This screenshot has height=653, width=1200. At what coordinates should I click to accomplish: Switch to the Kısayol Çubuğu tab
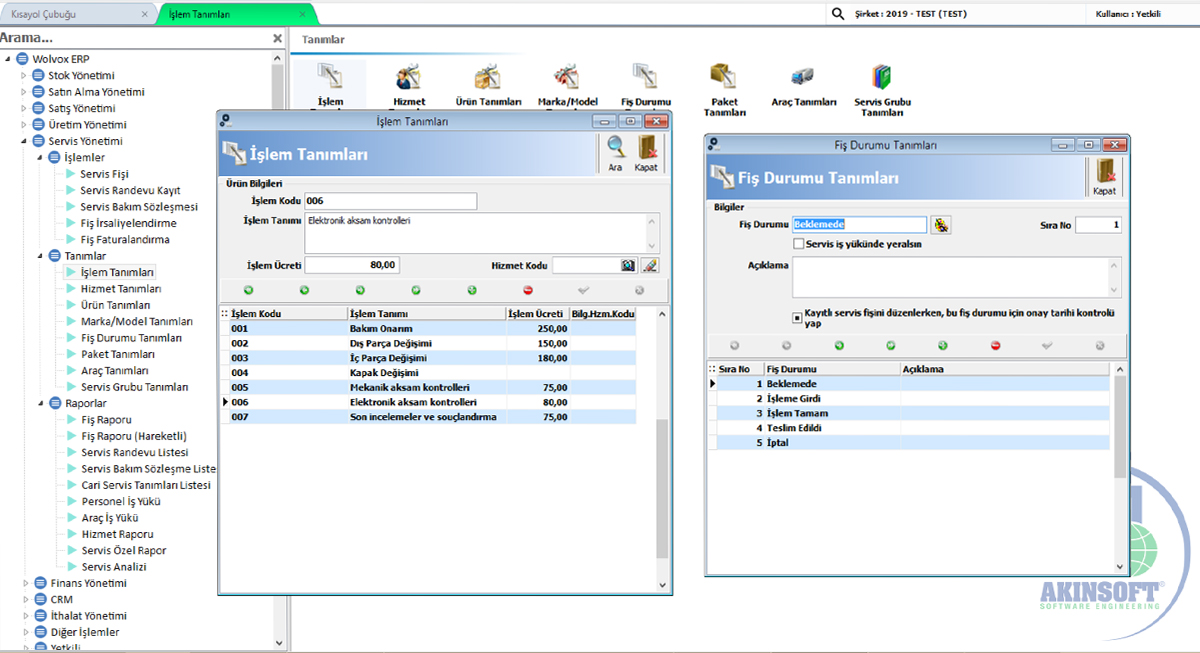tap(70, 14)
